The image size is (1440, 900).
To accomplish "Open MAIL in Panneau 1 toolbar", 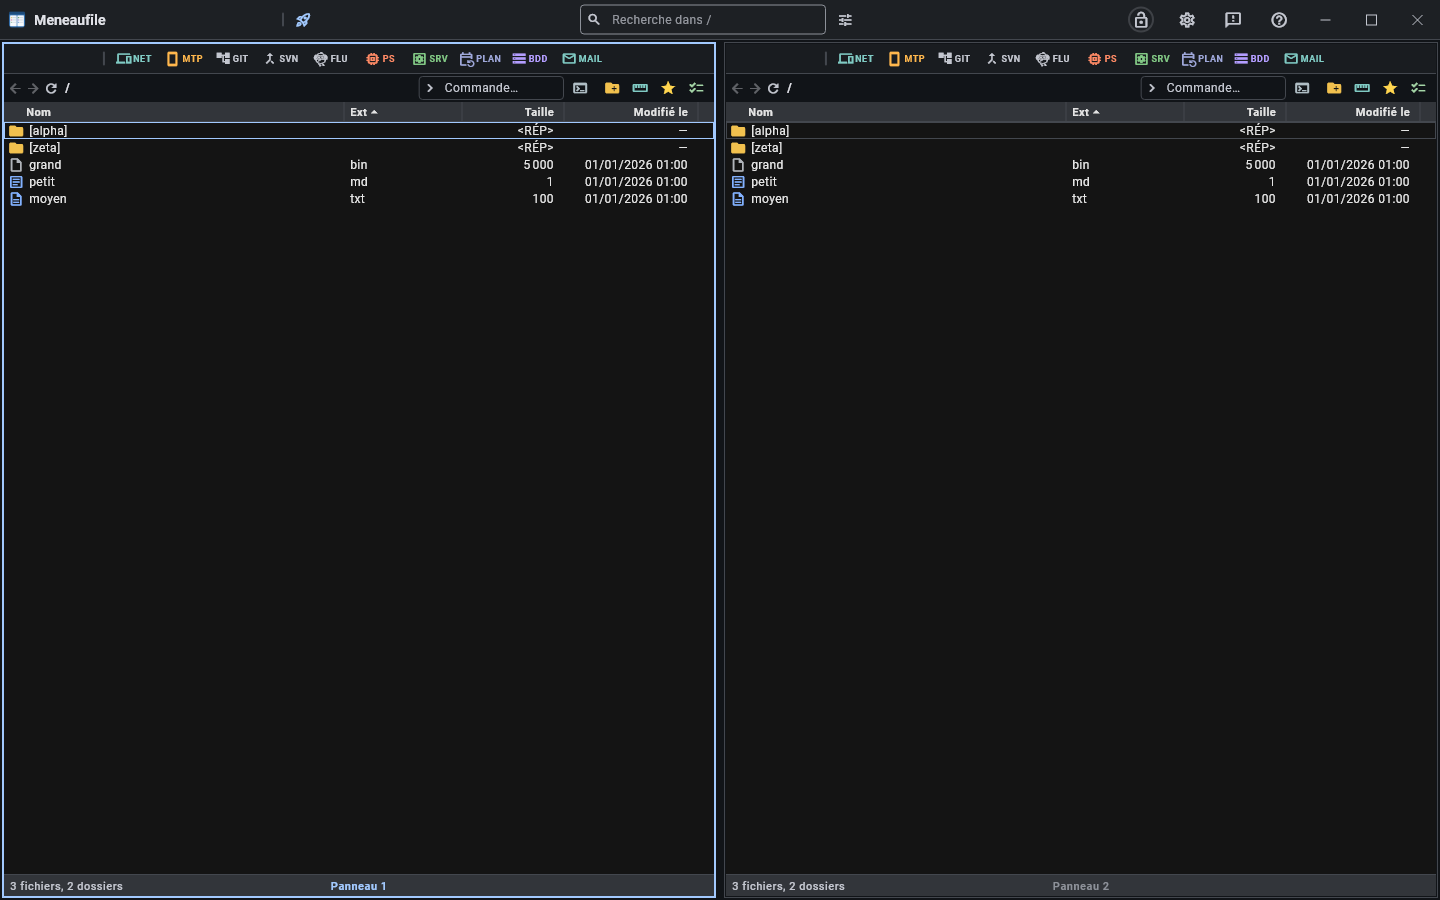I will [x=582, y=59].
